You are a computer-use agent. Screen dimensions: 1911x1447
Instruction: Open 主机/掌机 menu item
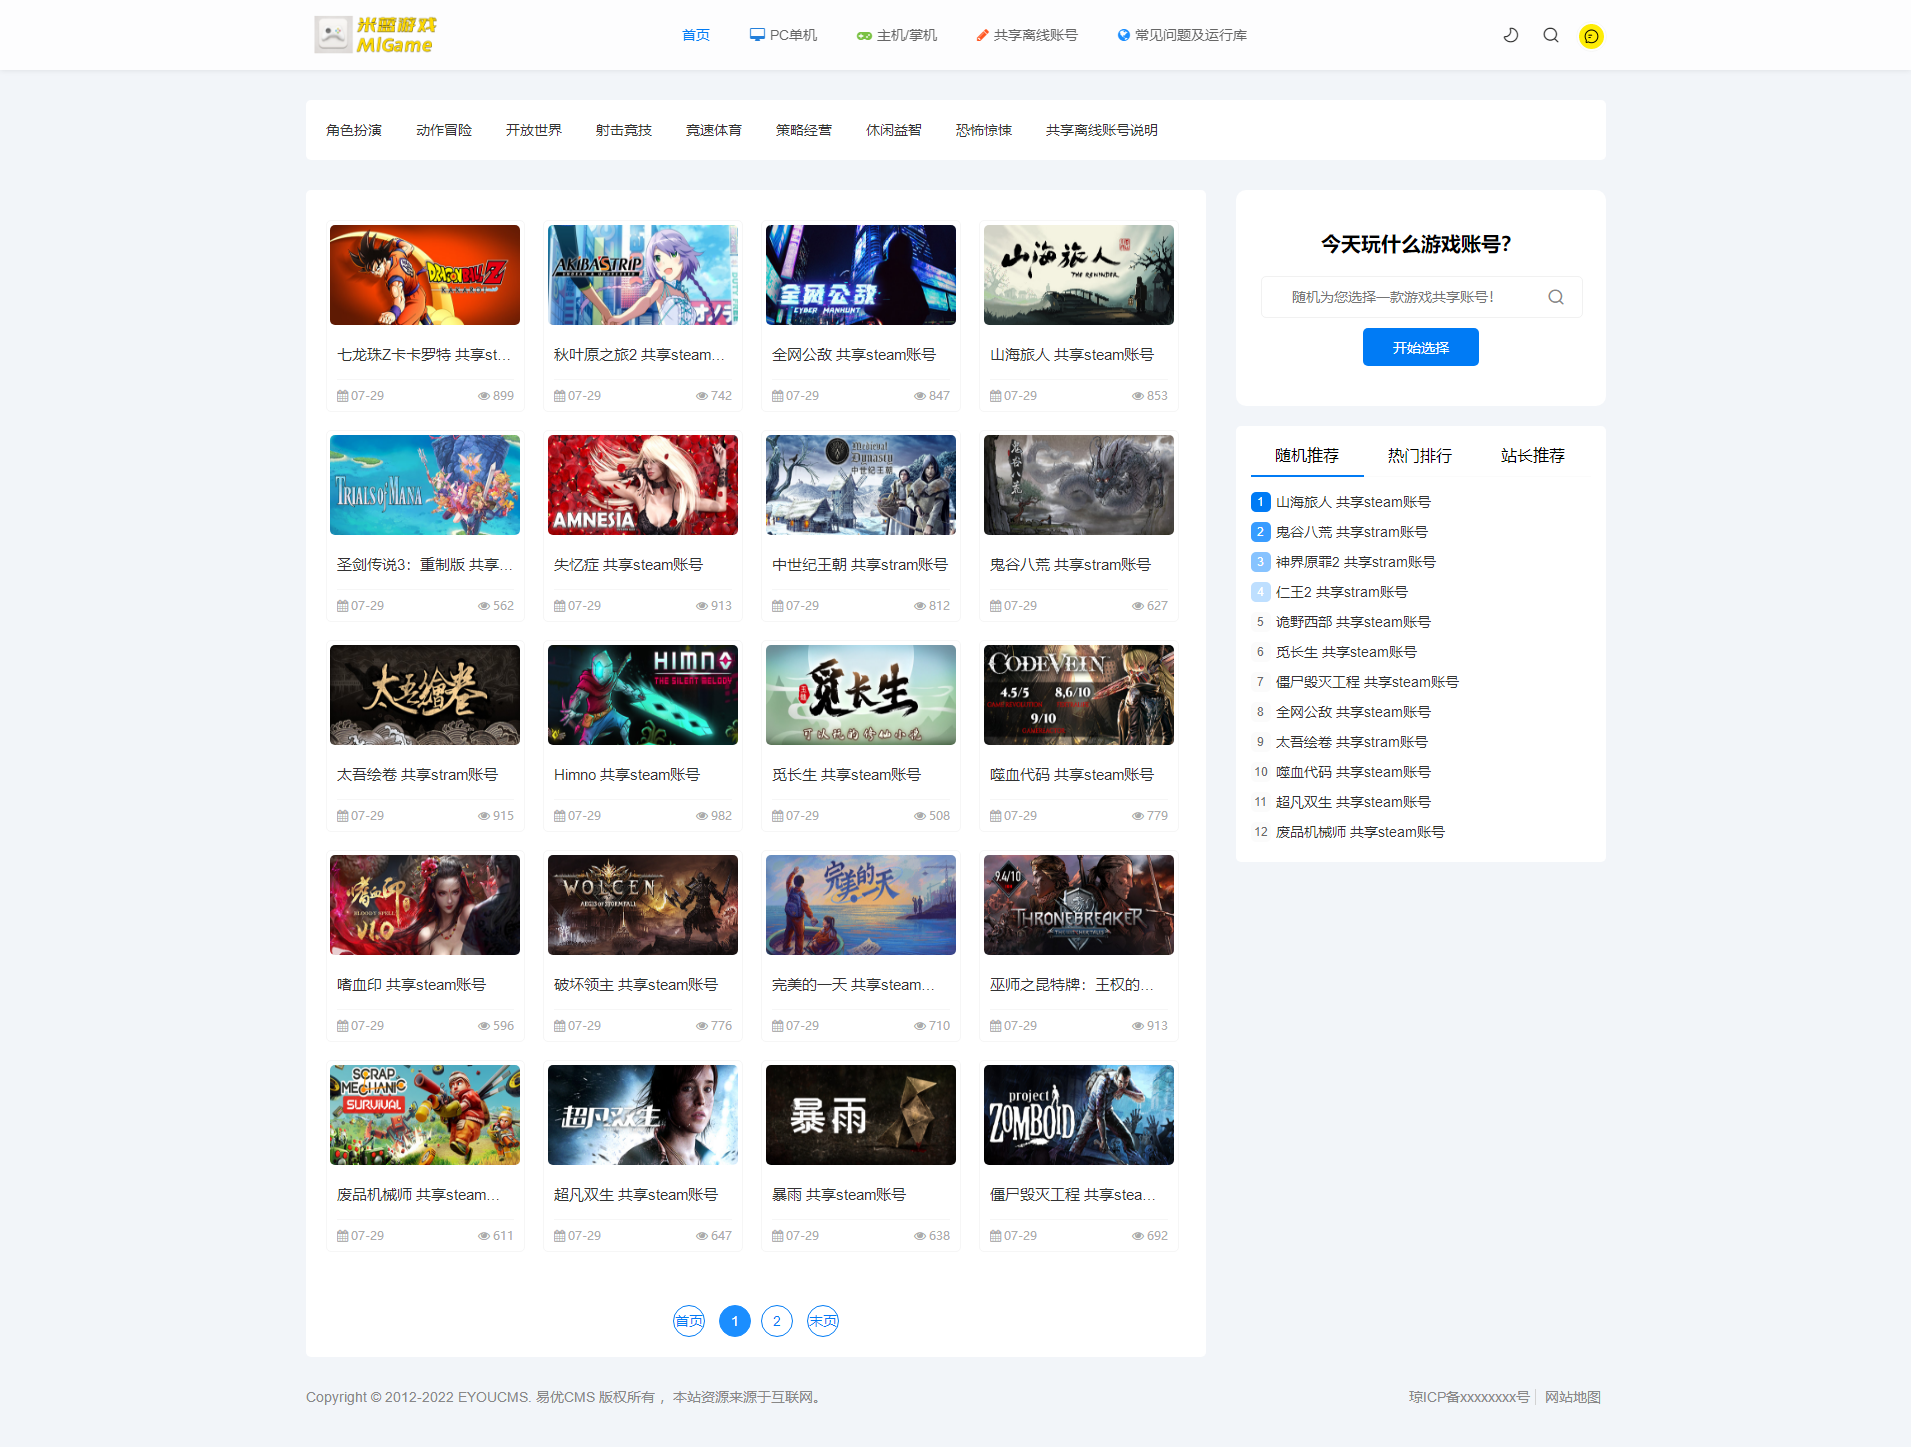pyautogui.click(x=897, y=35)
